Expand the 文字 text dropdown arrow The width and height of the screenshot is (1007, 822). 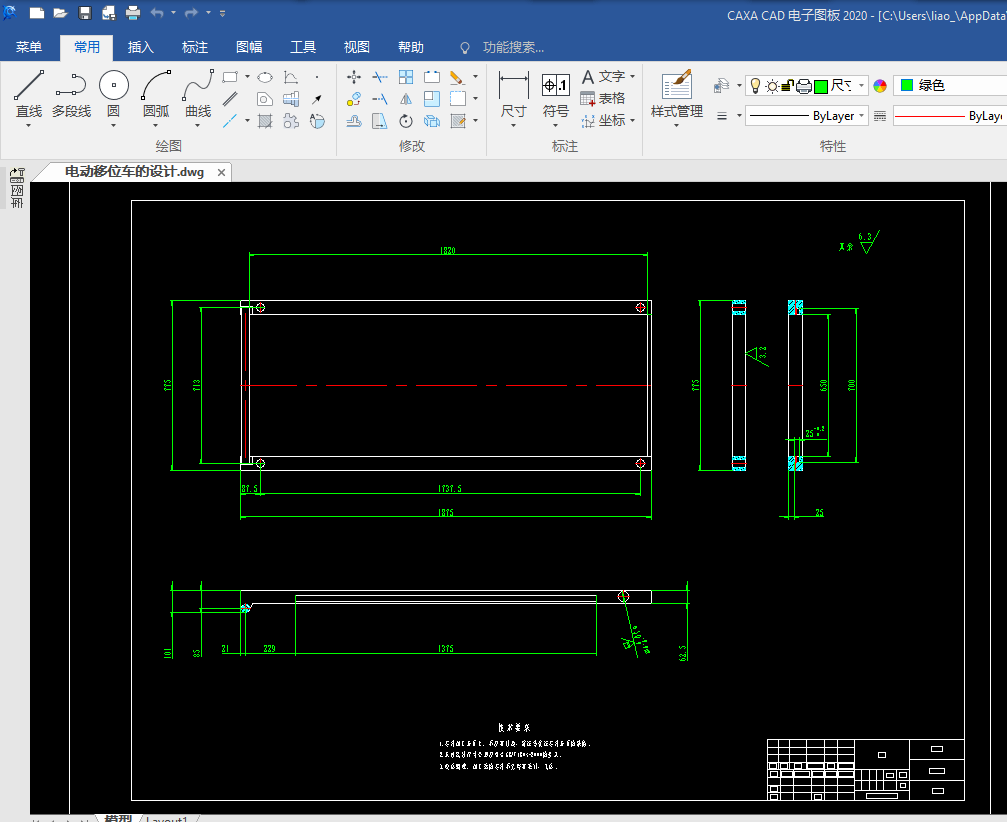point(633,77)
